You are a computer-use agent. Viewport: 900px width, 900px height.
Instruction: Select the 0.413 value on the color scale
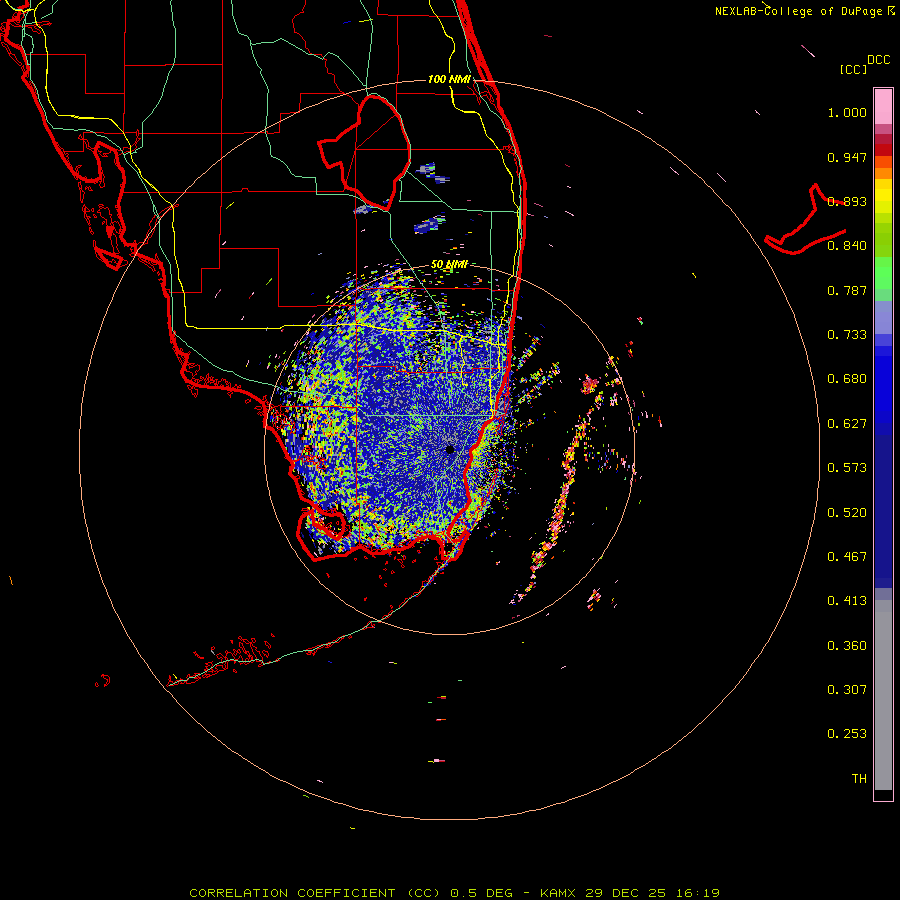coord(847,601)
